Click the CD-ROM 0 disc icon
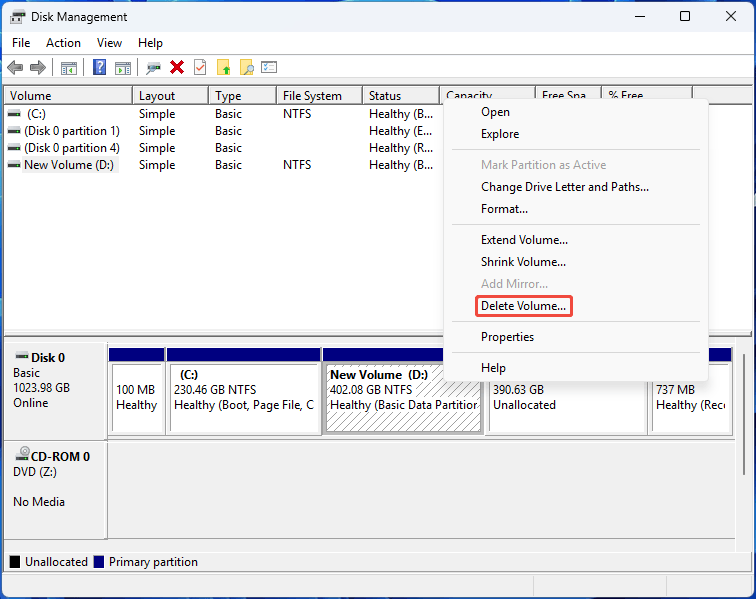The width and height of the screenshot is (756, 599). click(22, 453)
